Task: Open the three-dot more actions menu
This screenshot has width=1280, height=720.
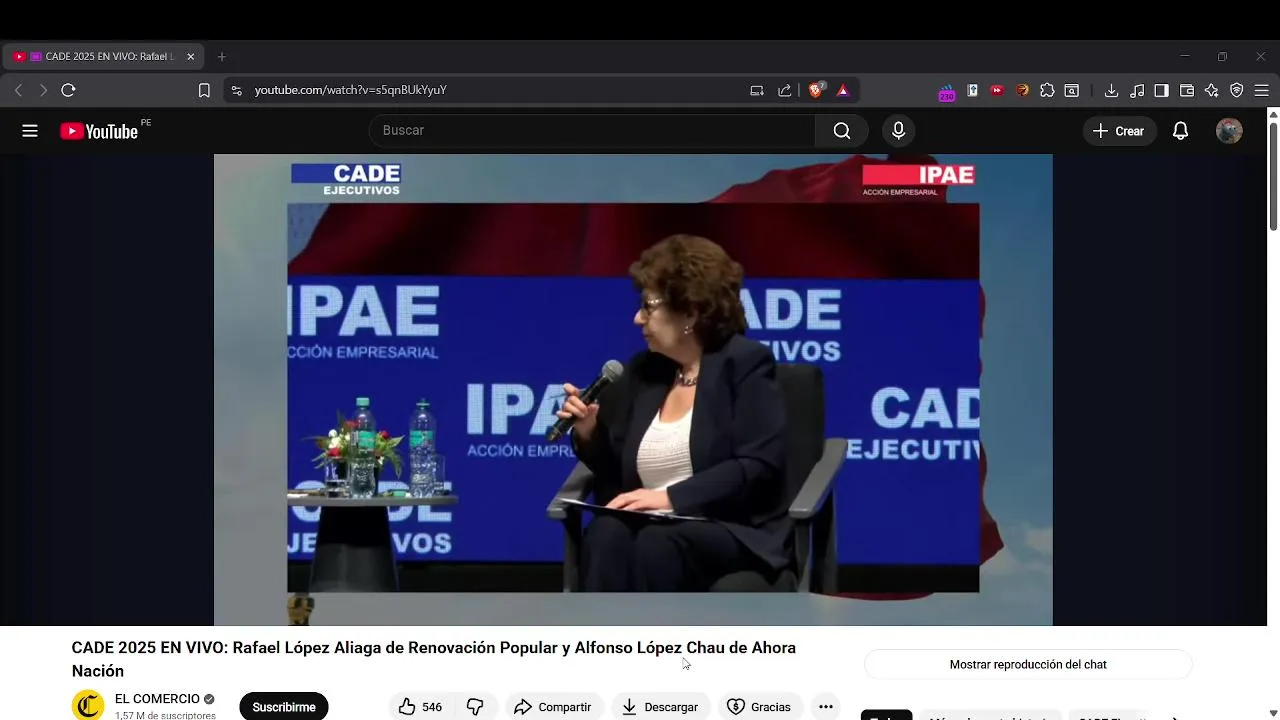Action: pyautogui.click(x=826, y=707)
